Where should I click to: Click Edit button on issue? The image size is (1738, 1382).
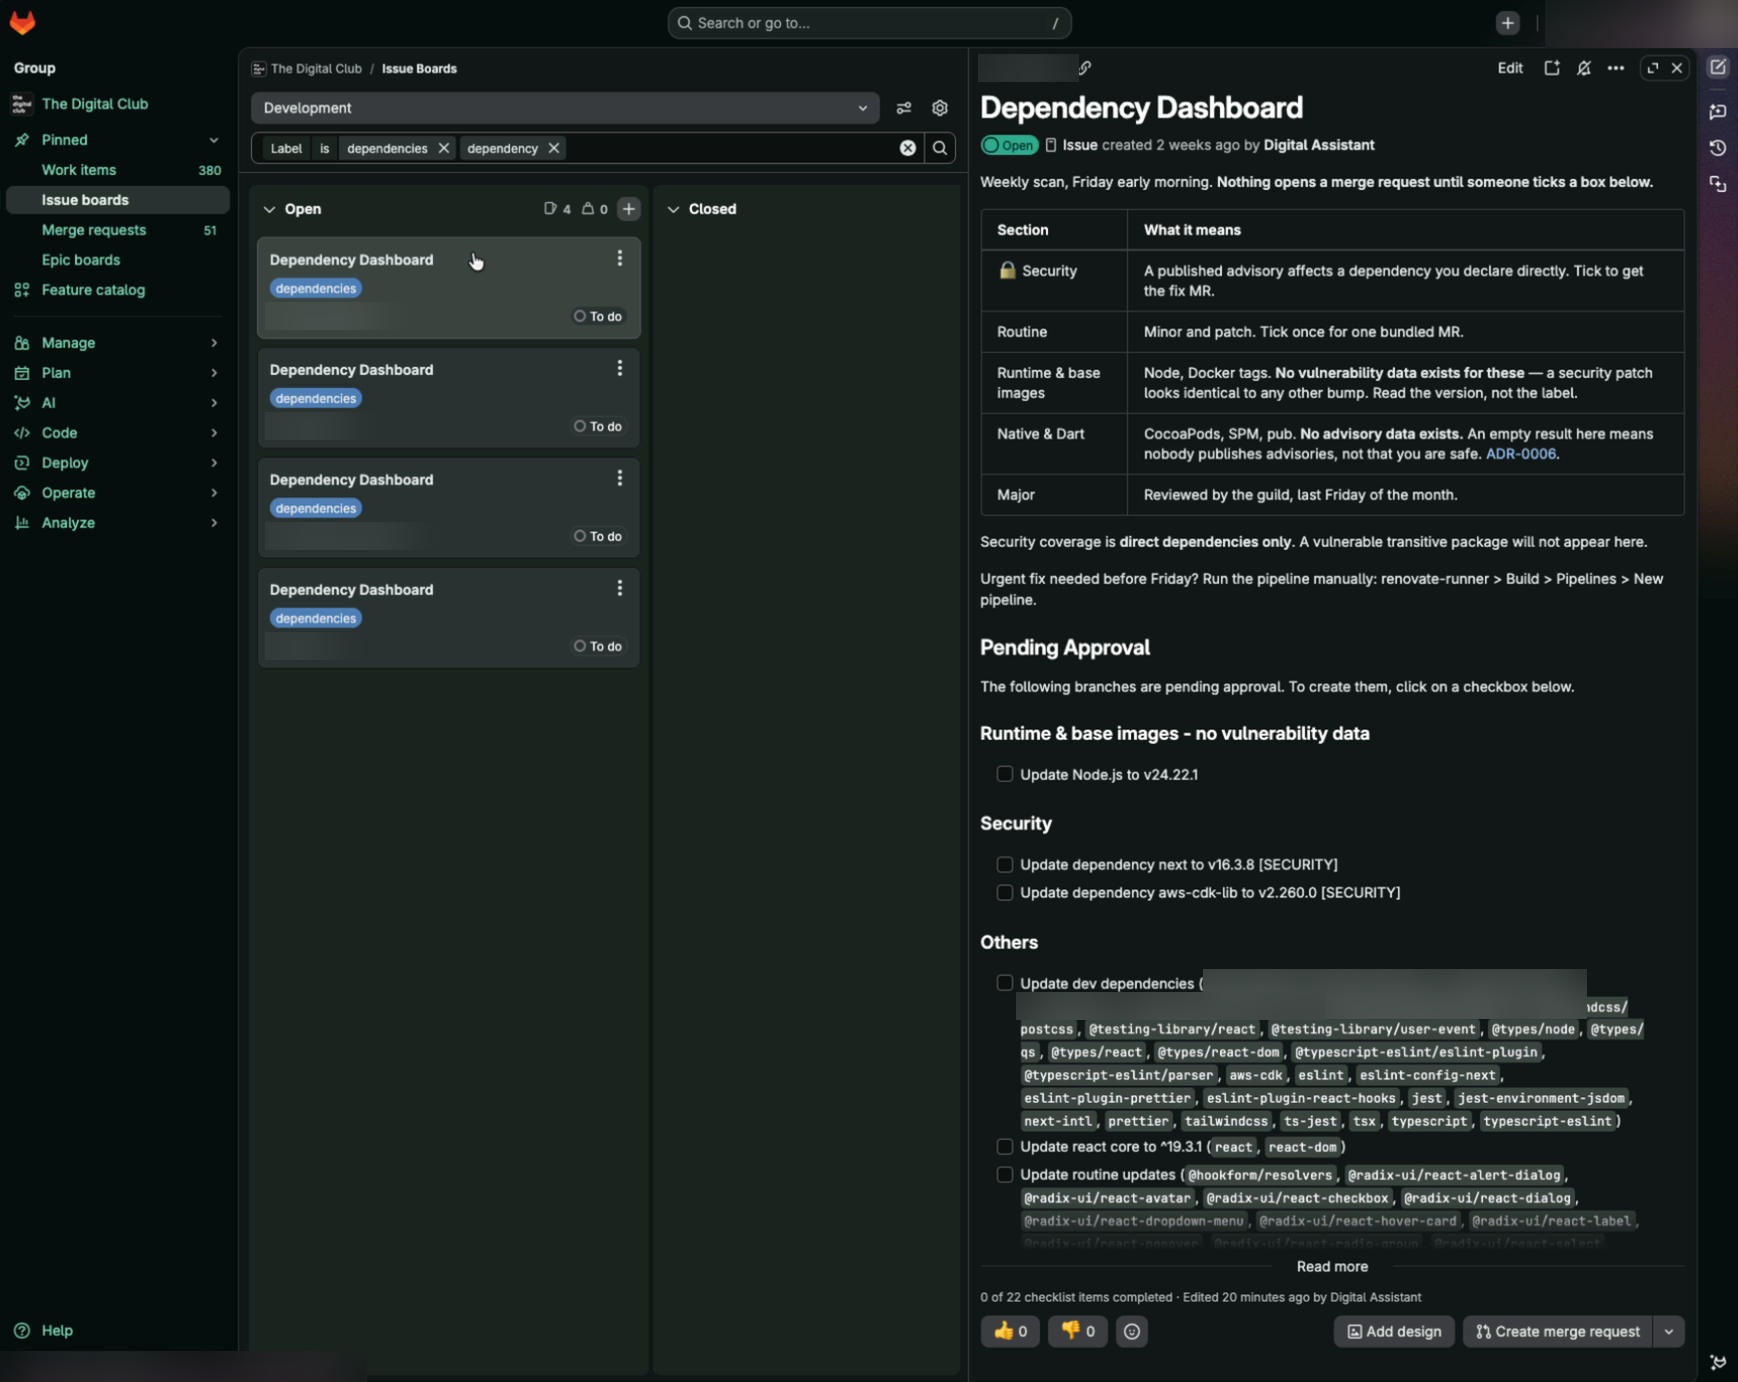pos(1510,68)
